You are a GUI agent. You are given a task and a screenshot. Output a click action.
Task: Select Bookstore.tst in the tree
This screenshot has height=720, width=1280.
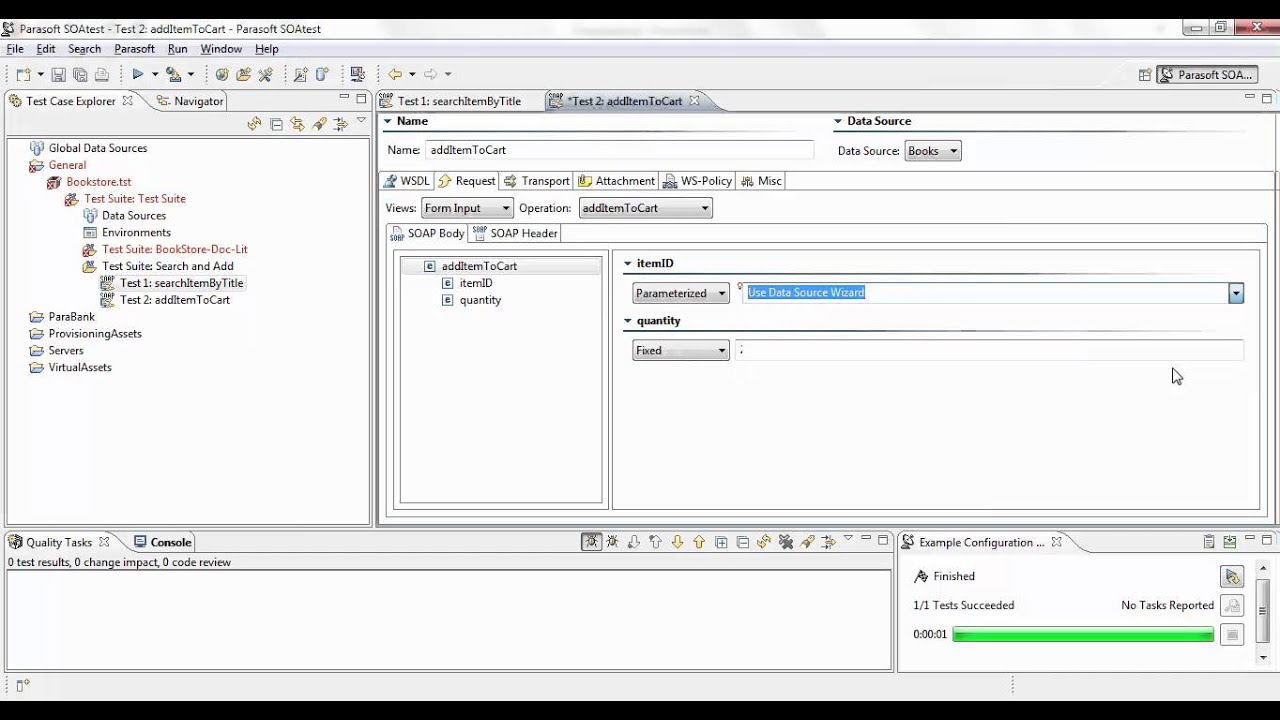coord(99,182)
